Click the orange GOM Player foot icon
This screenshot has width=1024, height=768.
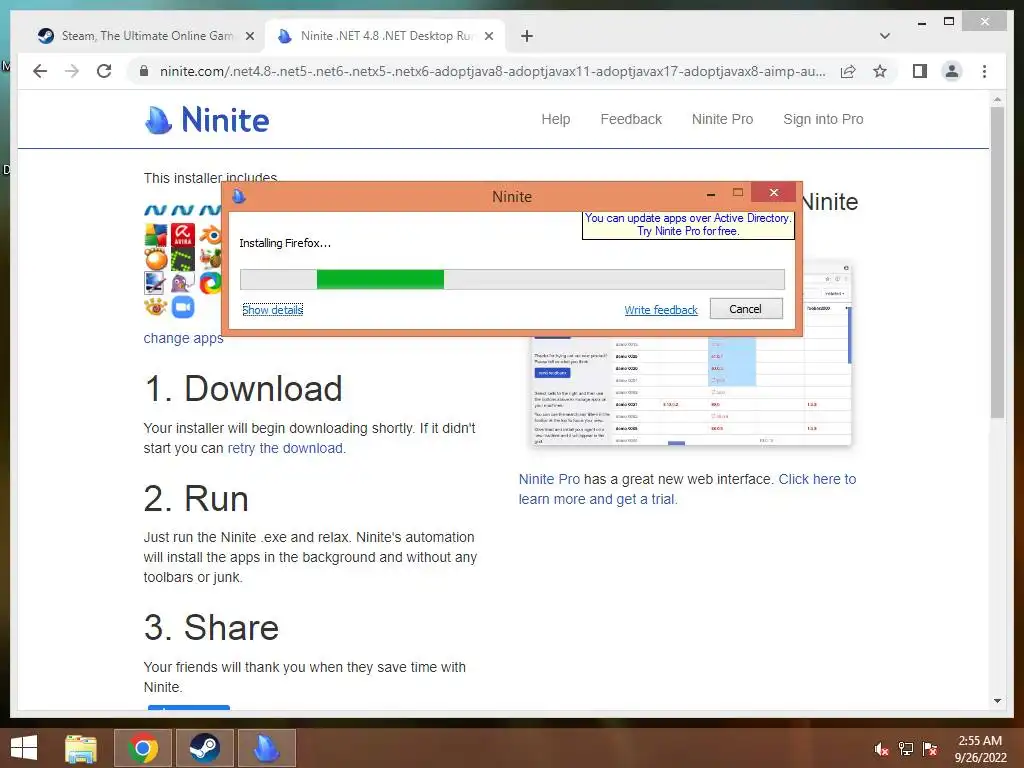(x=155, y=259)
